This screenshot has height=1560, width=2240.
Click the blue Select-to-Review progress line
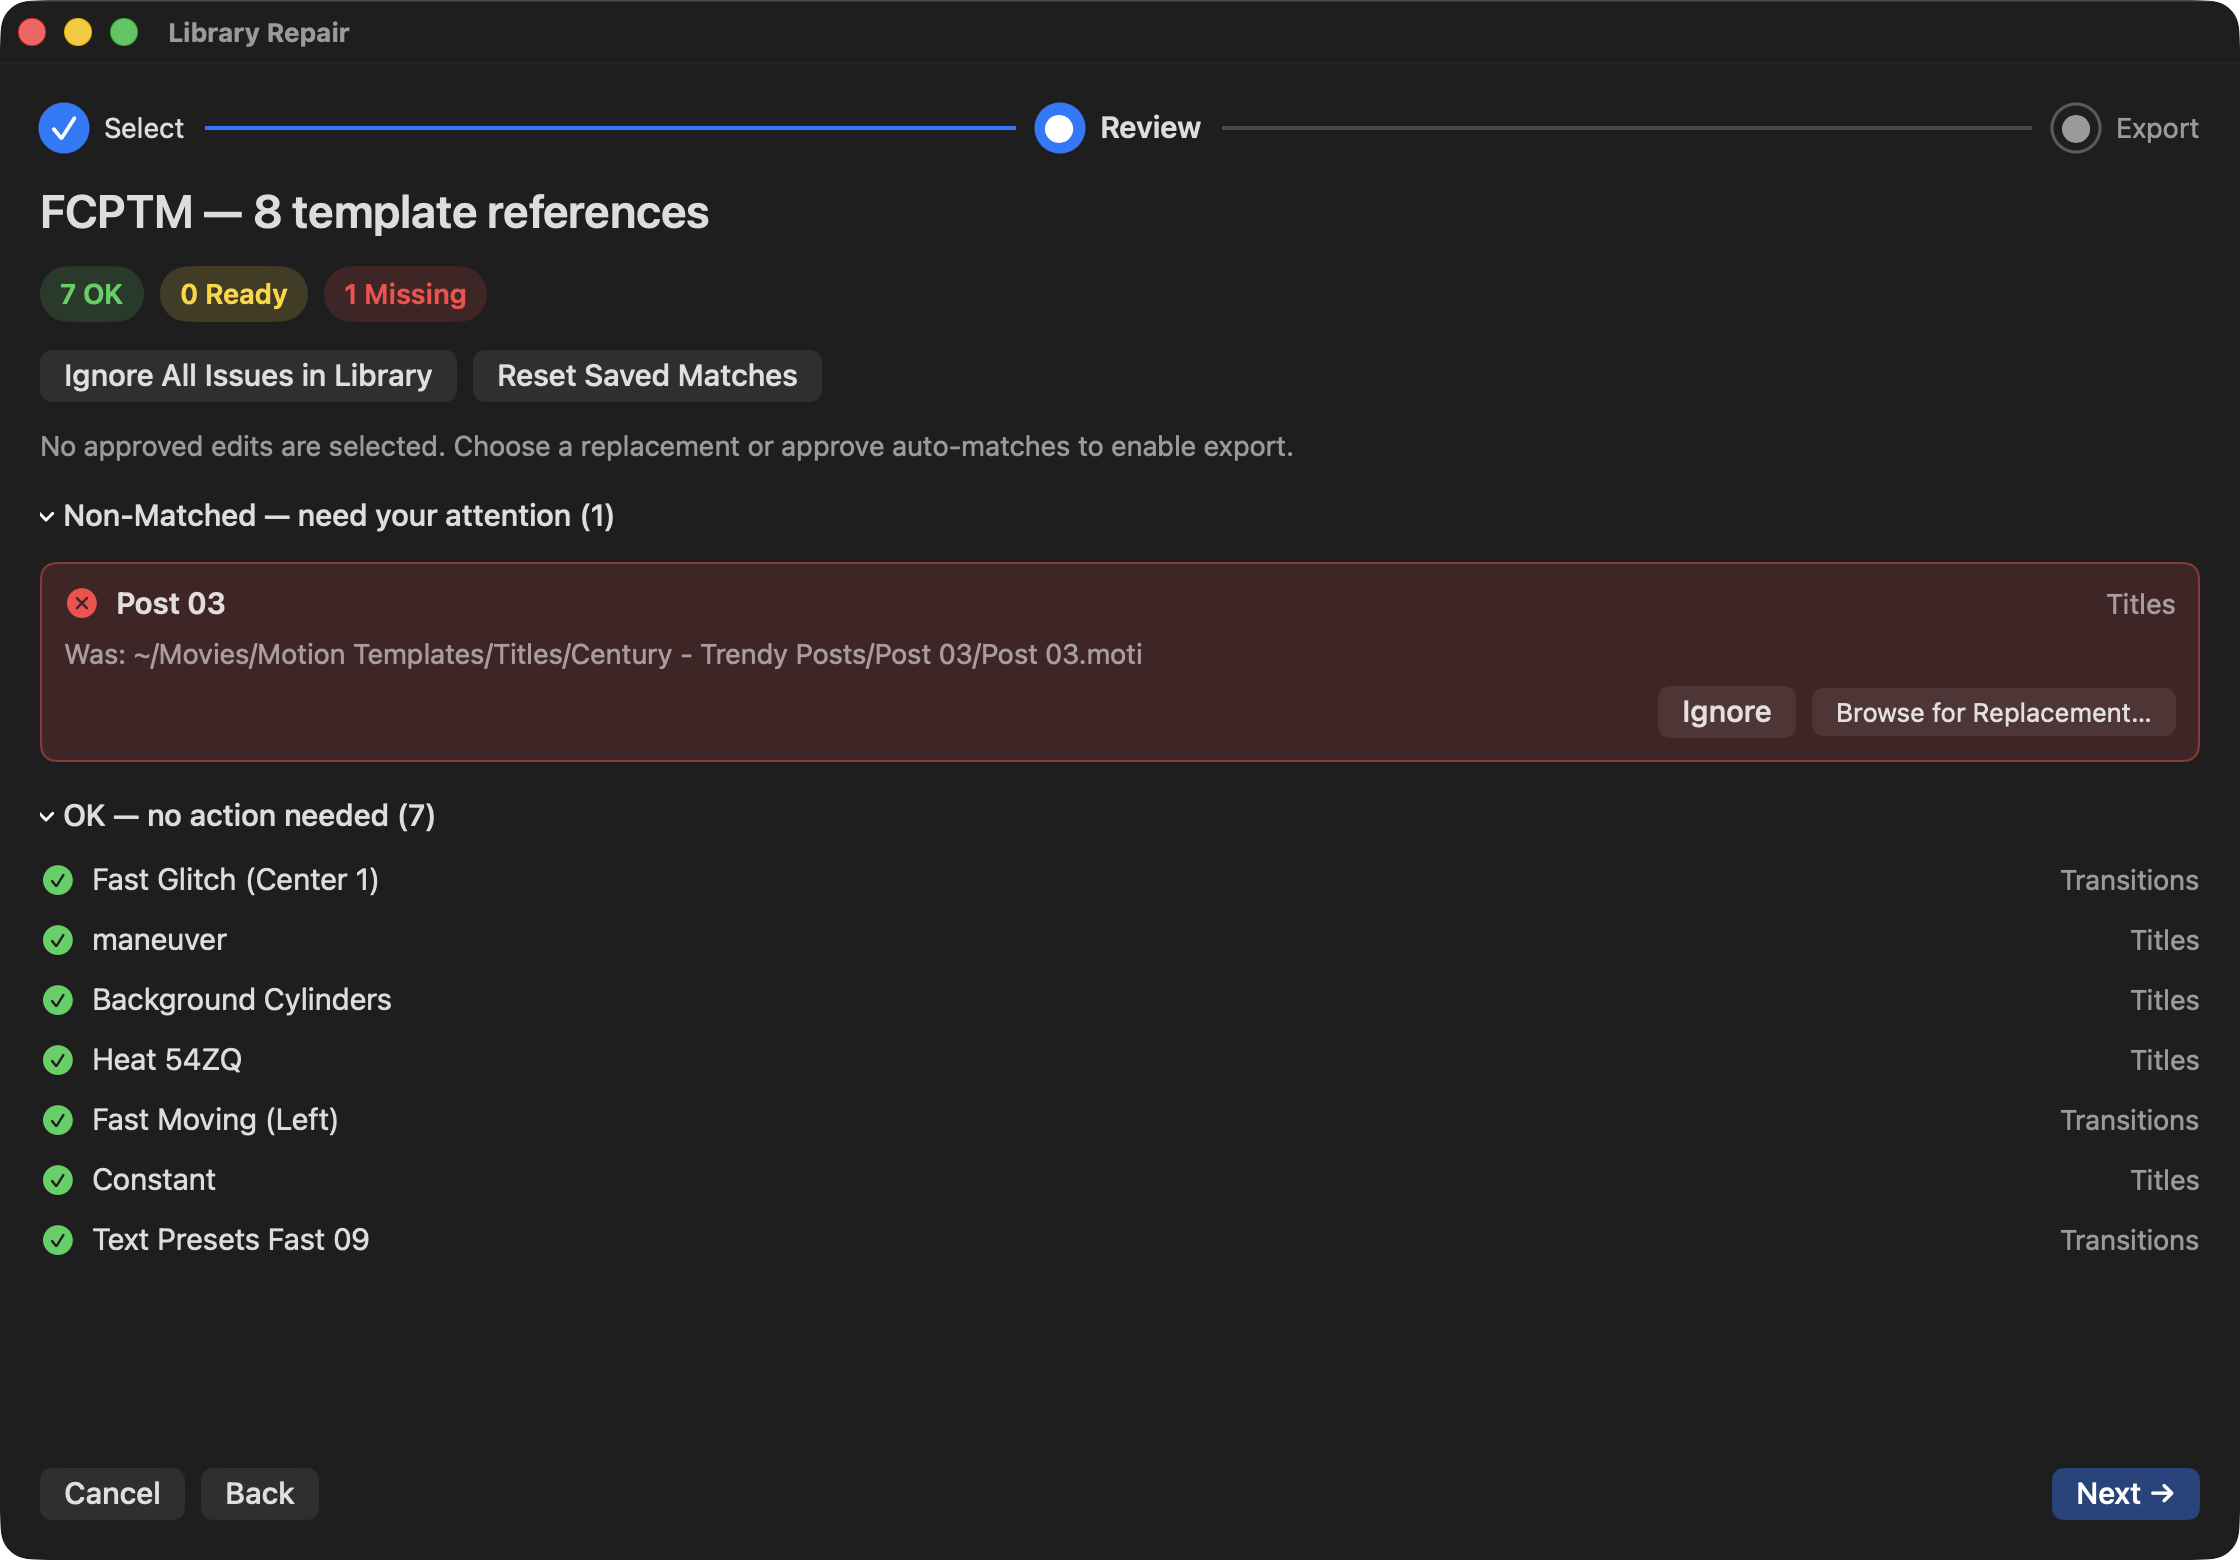tap(610, 128)
